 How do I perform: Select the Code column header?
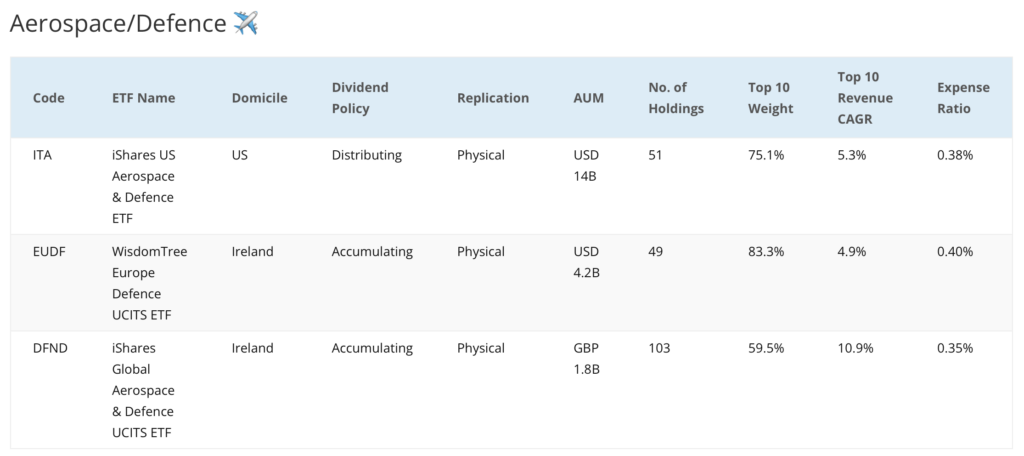(x=49, y=98)
